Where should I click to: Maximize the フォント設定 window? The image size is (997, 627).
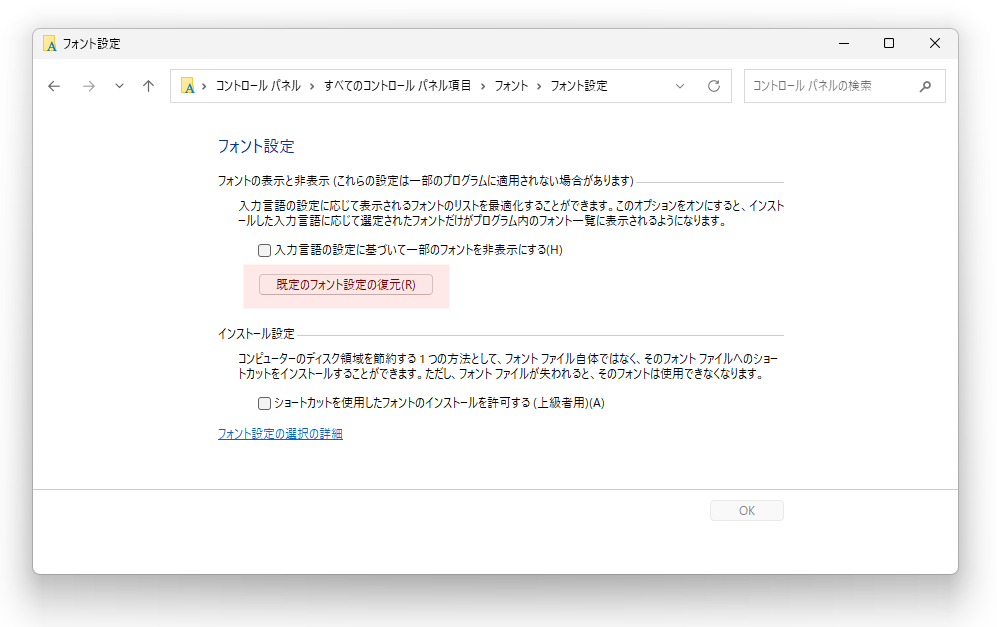point(889,43)
